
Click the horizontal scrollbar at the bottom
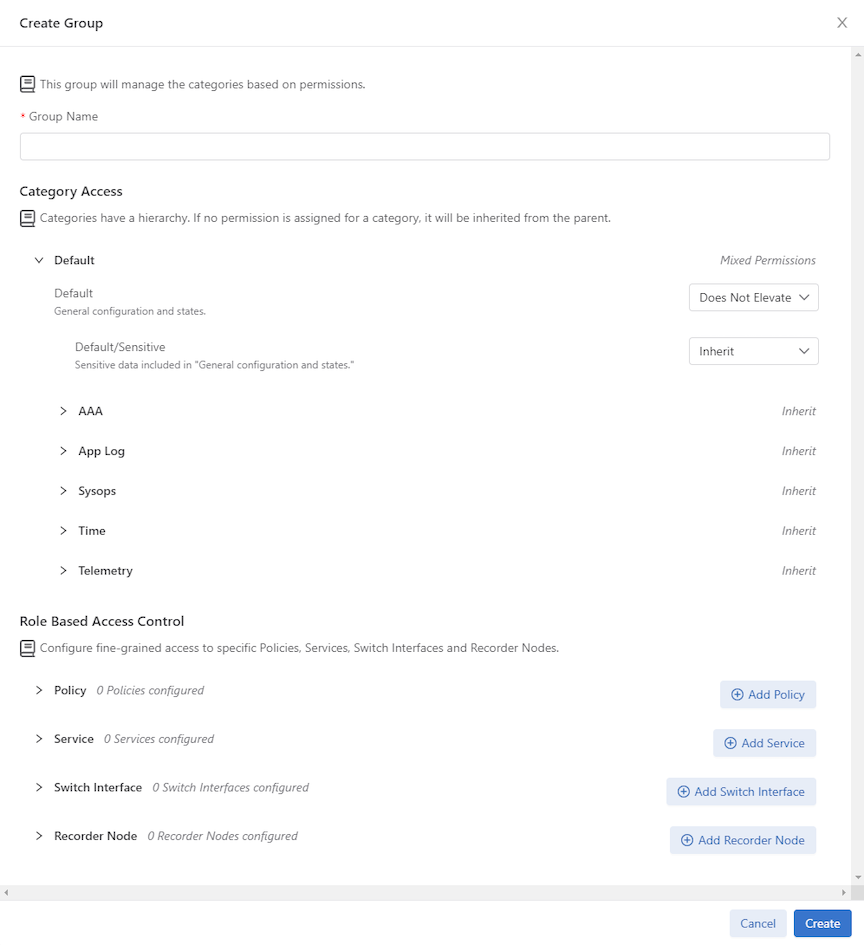coord(425,892)
